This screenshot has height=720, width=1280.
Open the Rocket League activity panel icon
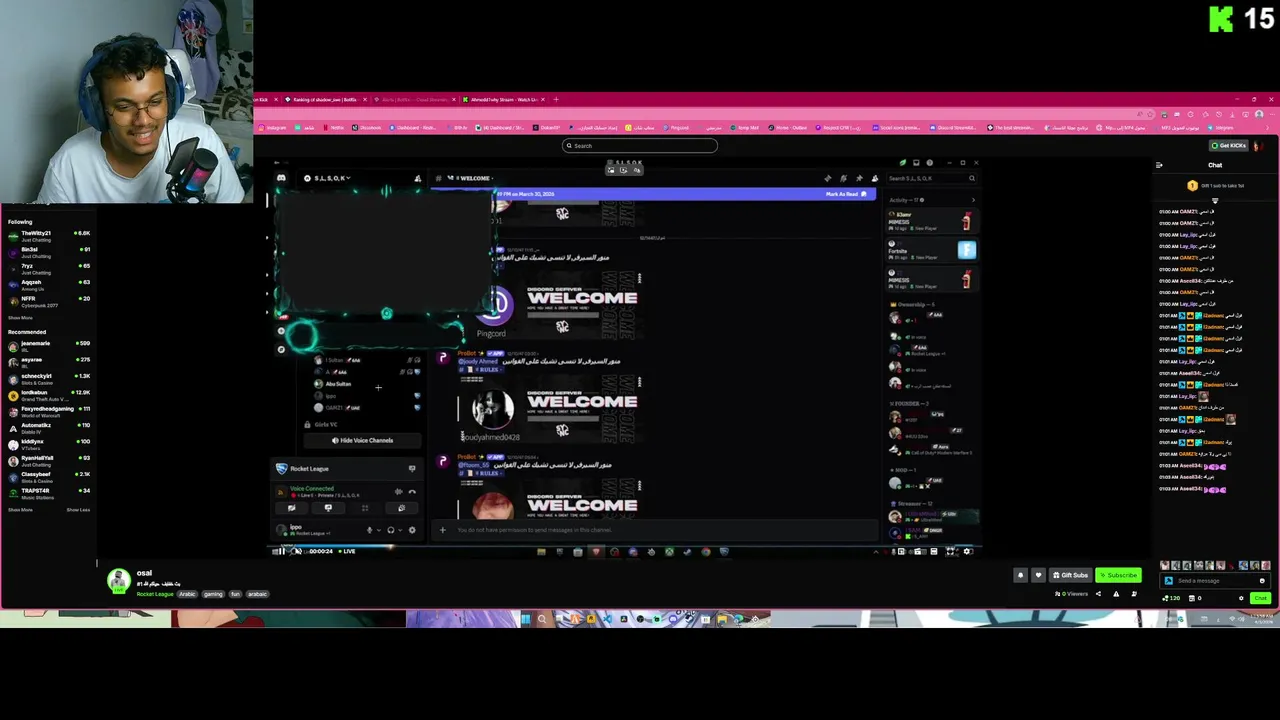[x=412, y=468]
